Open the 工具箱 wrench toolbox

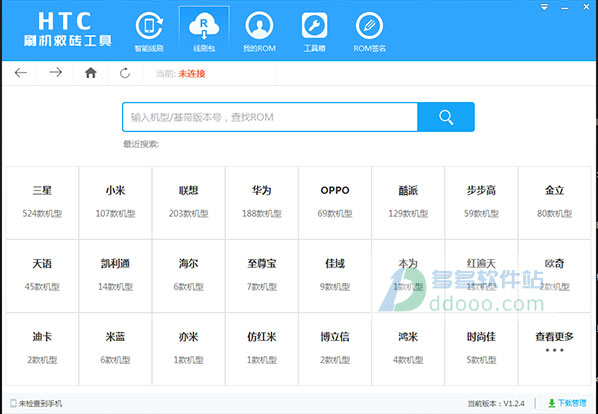[314, 31]
